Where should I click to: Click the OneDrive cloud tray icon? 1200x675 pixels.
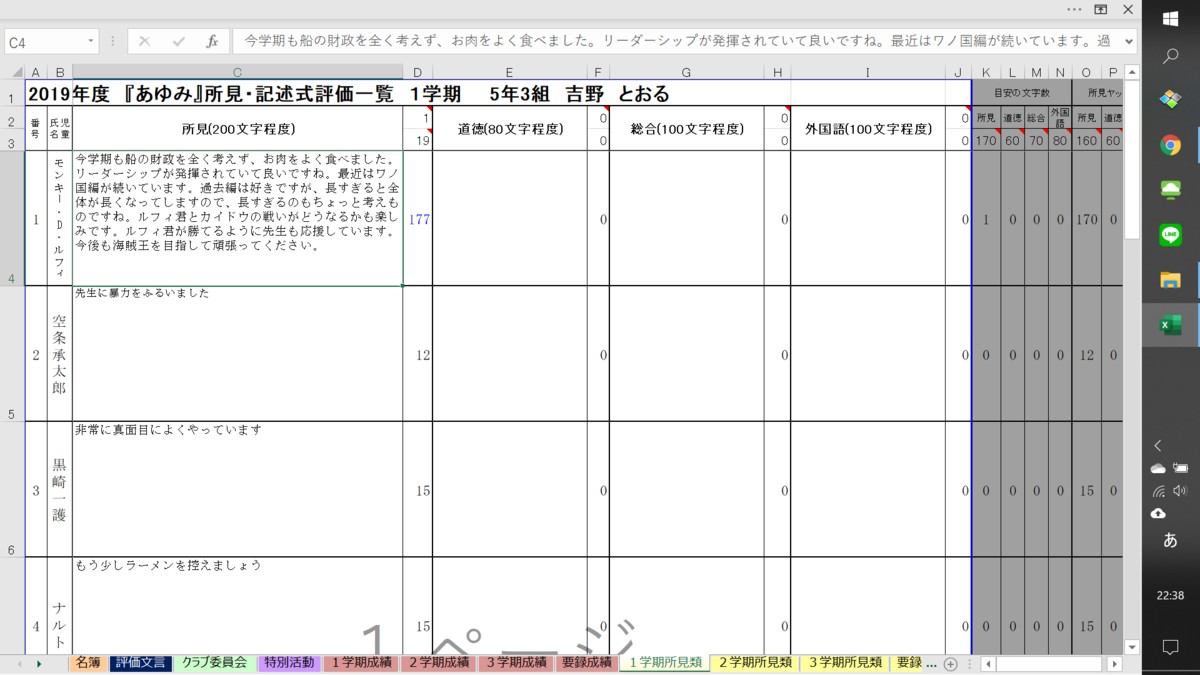click(x=1158, y=468)
